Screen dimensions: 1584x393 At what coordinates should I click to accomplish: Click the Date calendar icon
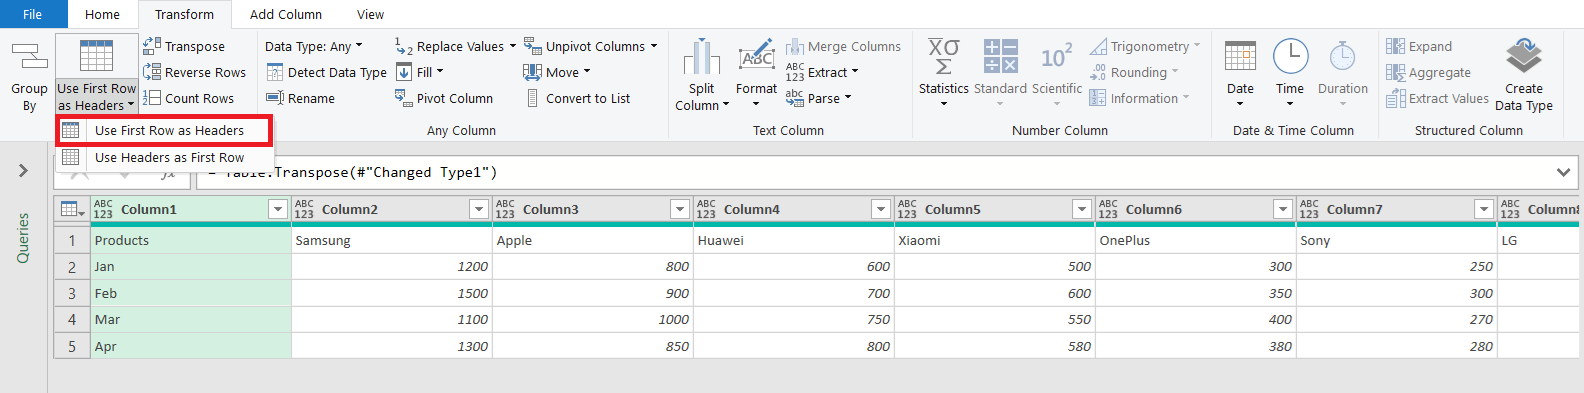pyautogui.click(x=1240, y=56)
